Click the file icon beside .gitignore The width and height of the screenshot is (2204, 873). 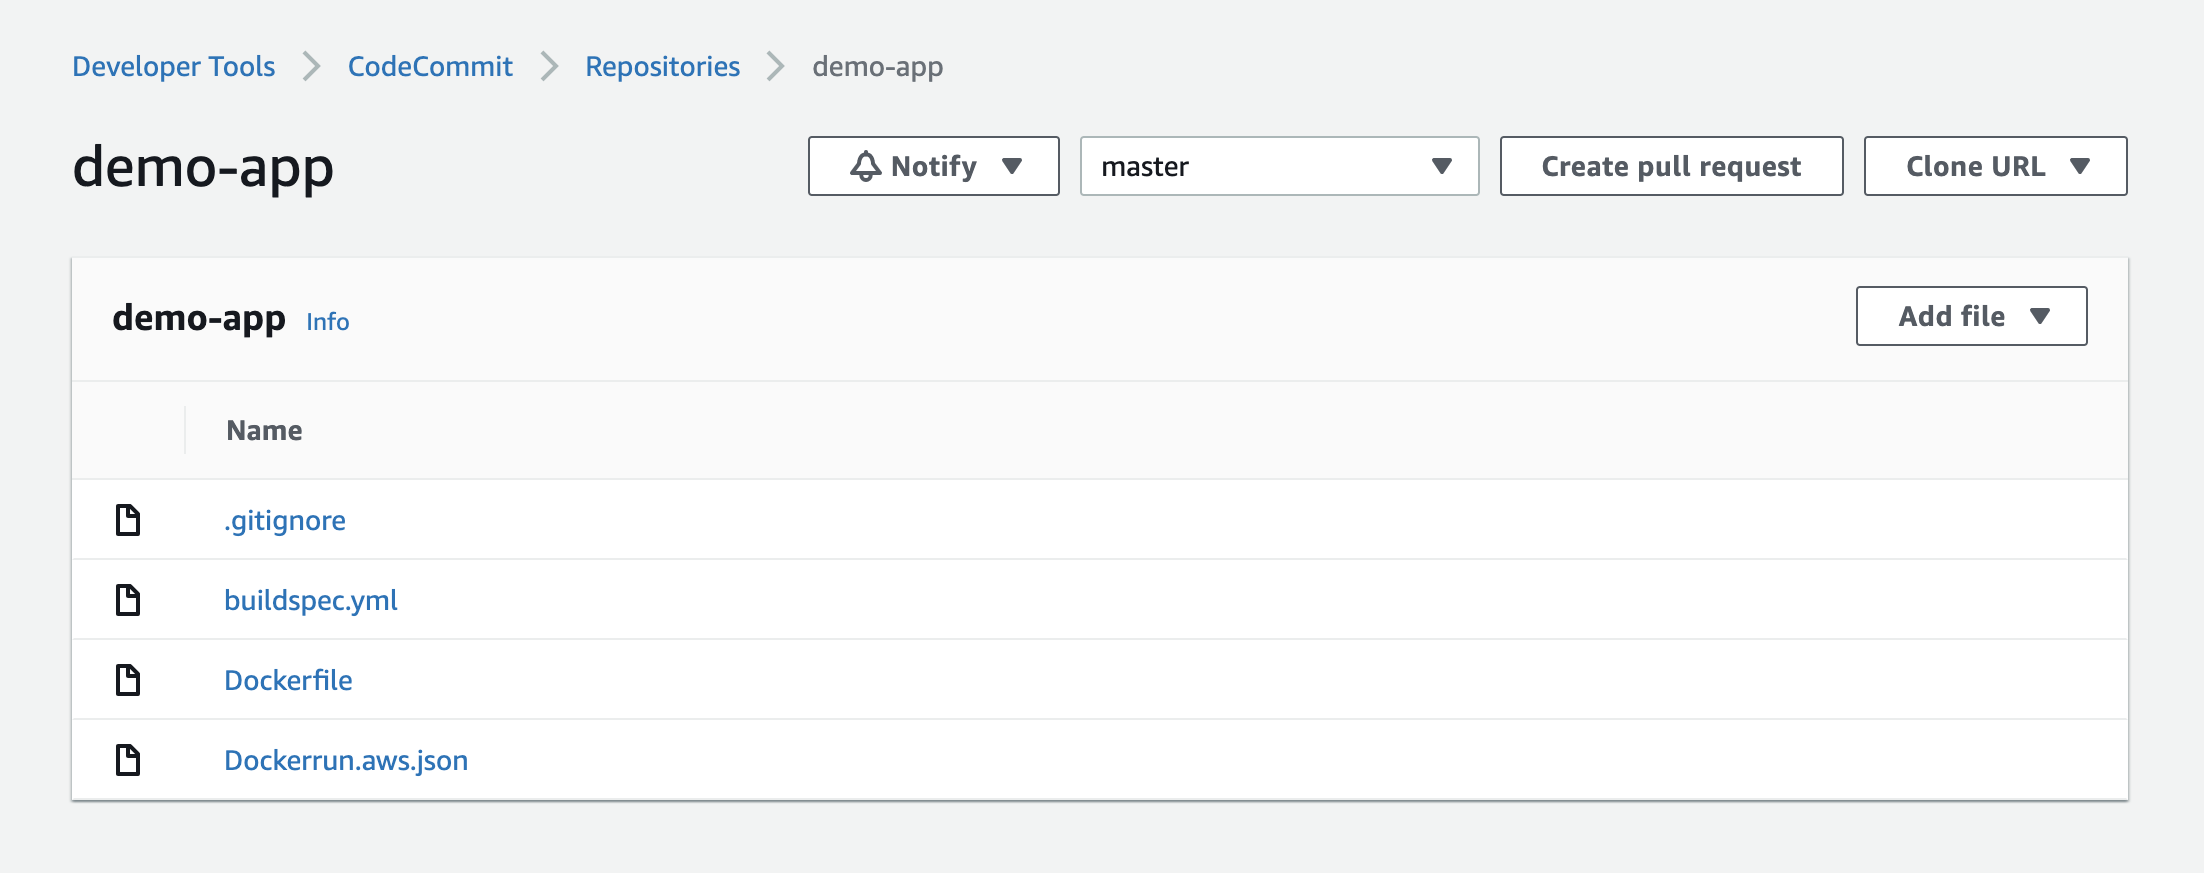(128, 520)
